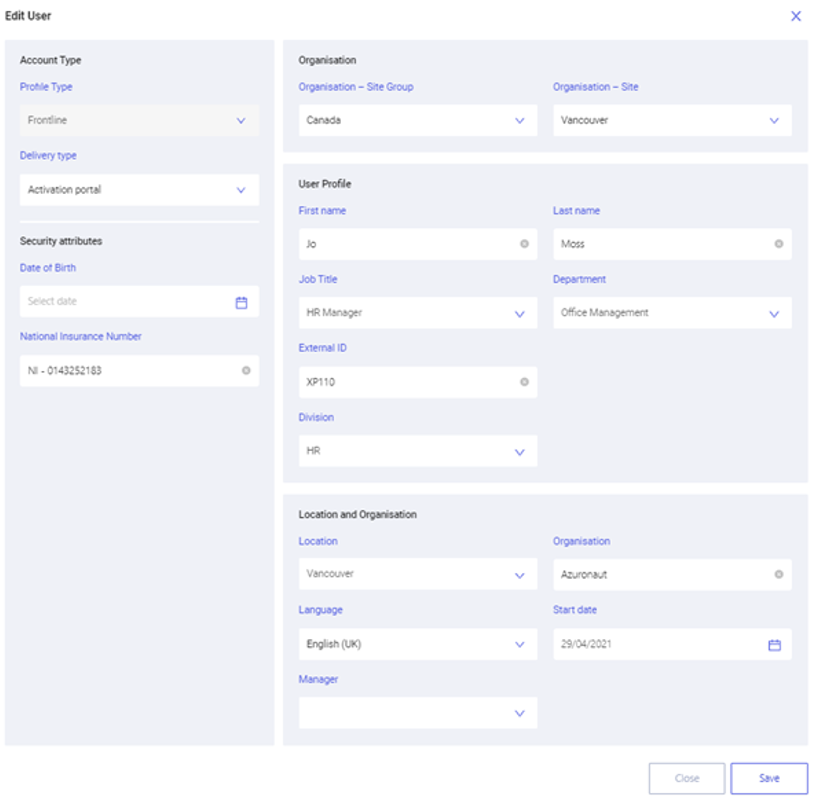Expand the Division dropdown
Image resolution: width=814 pixels, height=798 pixels.
click(x=418, y=451)
